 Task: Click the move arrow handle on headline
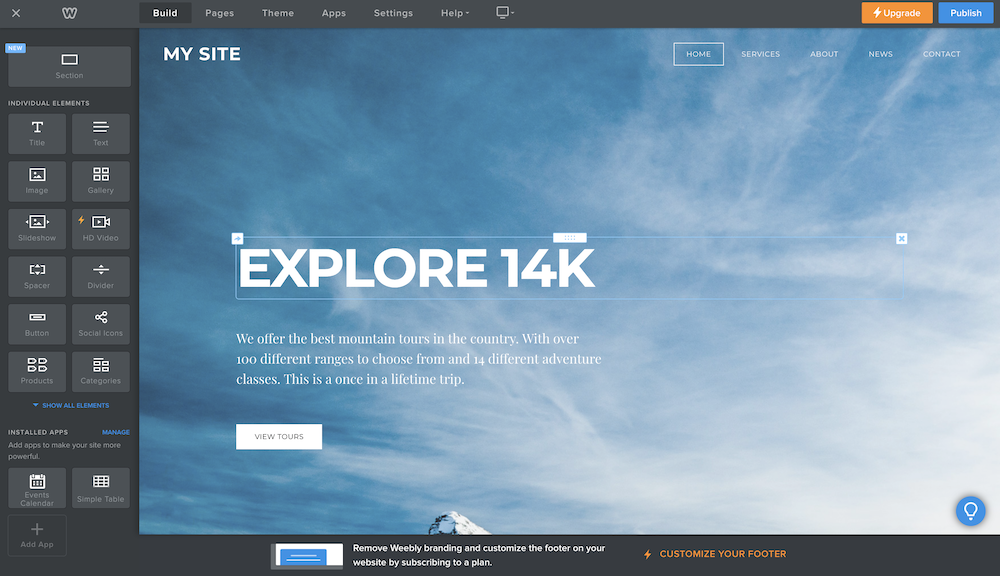tap(237, 239)
